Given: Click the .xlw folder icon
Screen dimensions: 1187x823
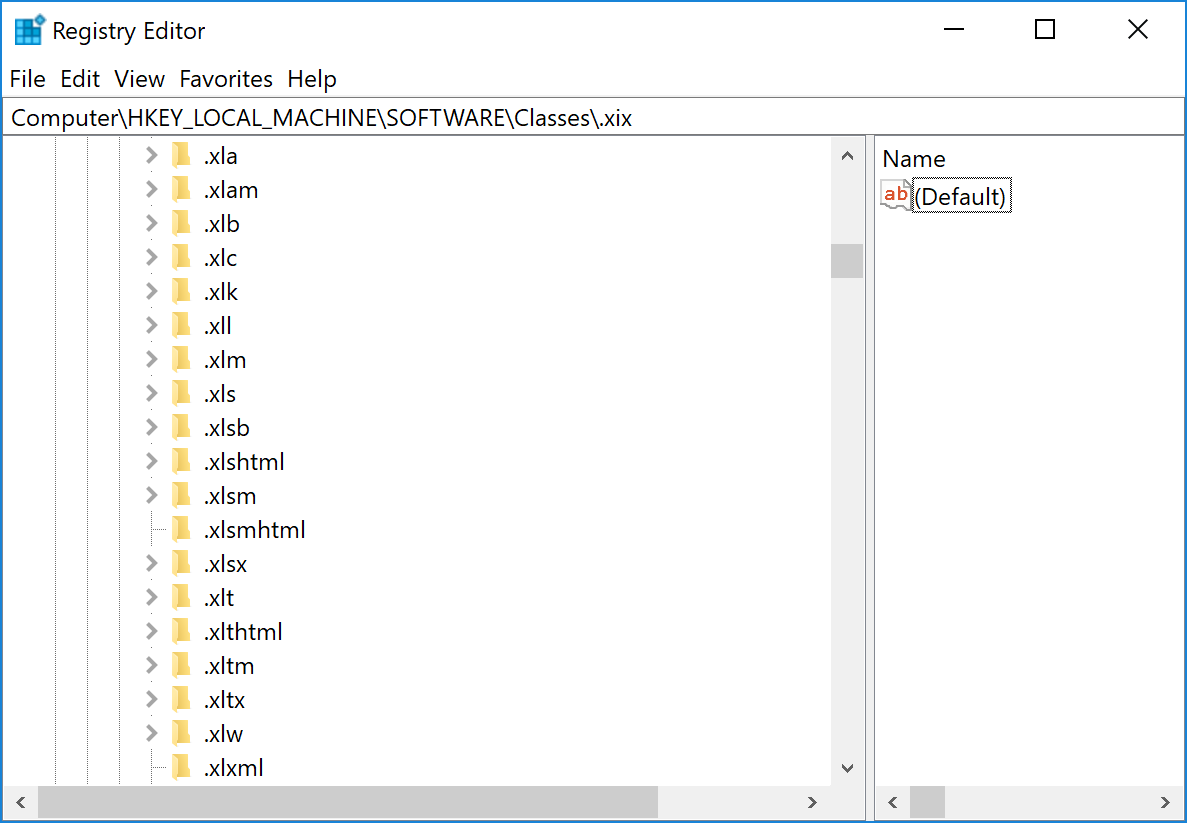Looking at the screenshot, I should click(181, 734).
